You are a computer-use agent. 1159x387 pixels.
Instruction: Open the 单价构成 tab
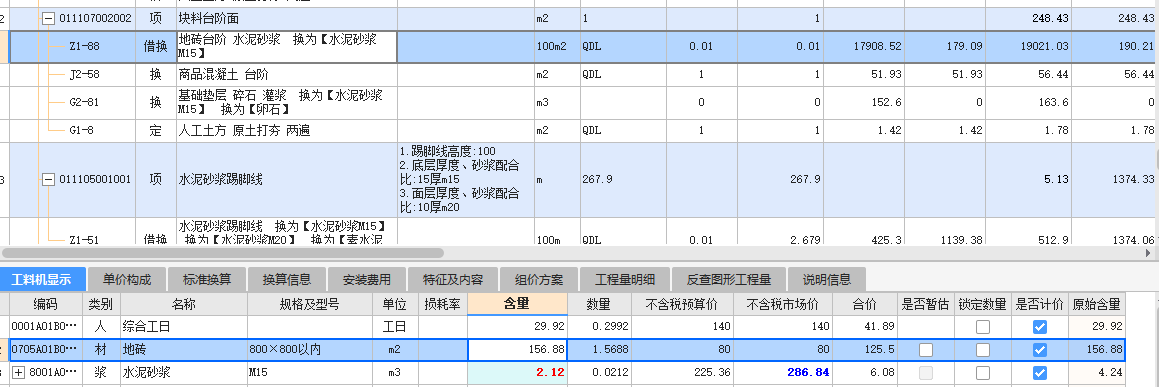[127, 280]
